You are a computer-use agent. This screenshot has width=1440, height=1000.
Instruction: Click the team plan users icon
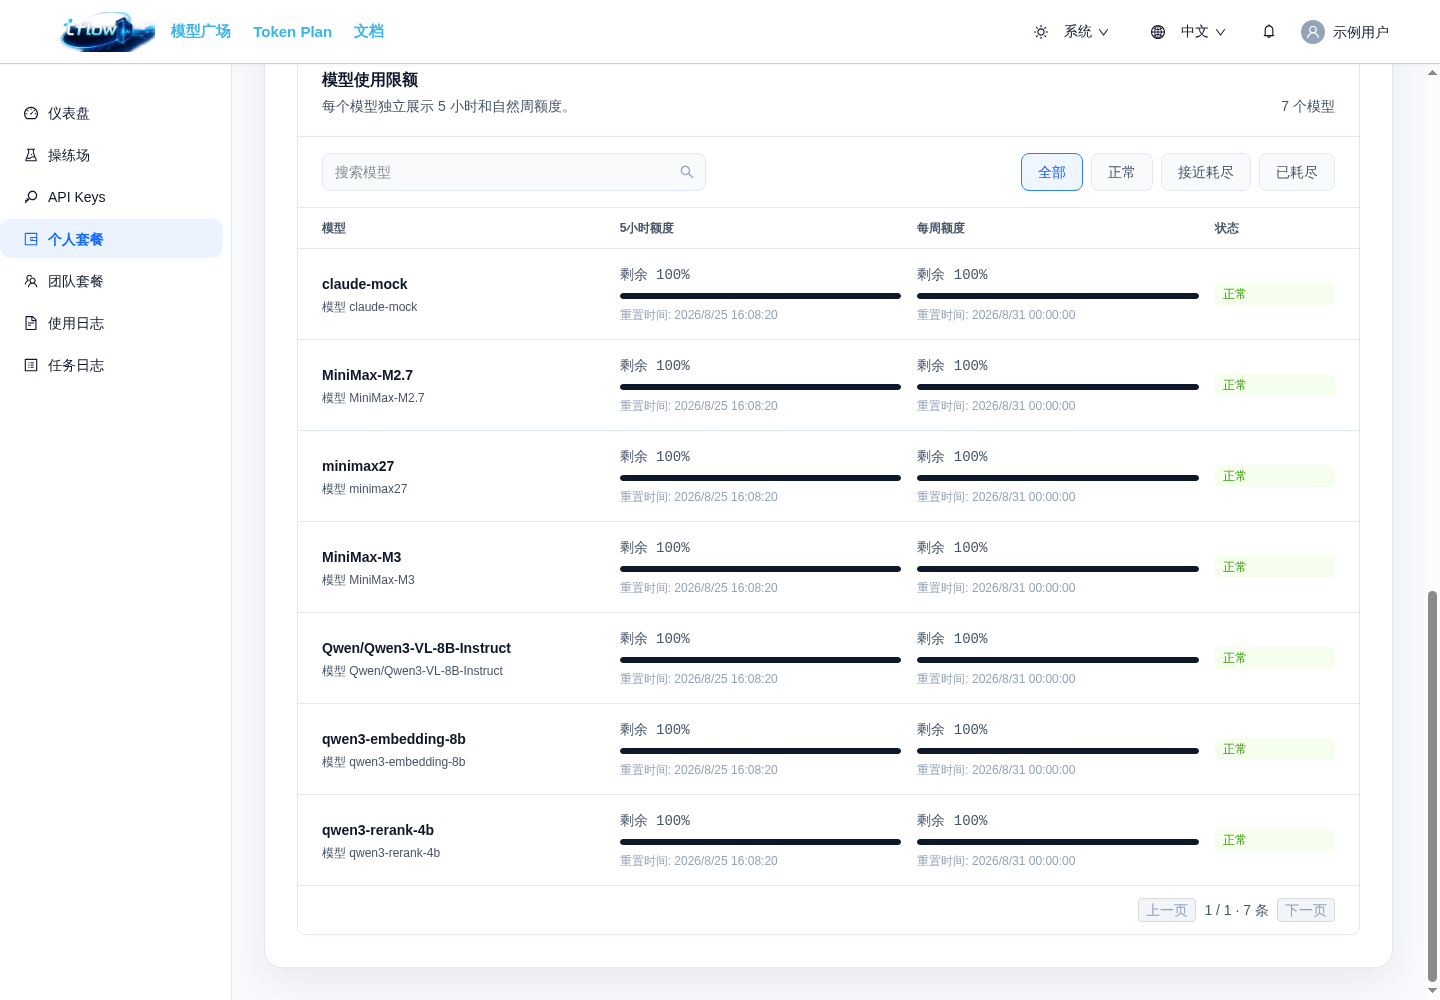[x=31, y=281]
